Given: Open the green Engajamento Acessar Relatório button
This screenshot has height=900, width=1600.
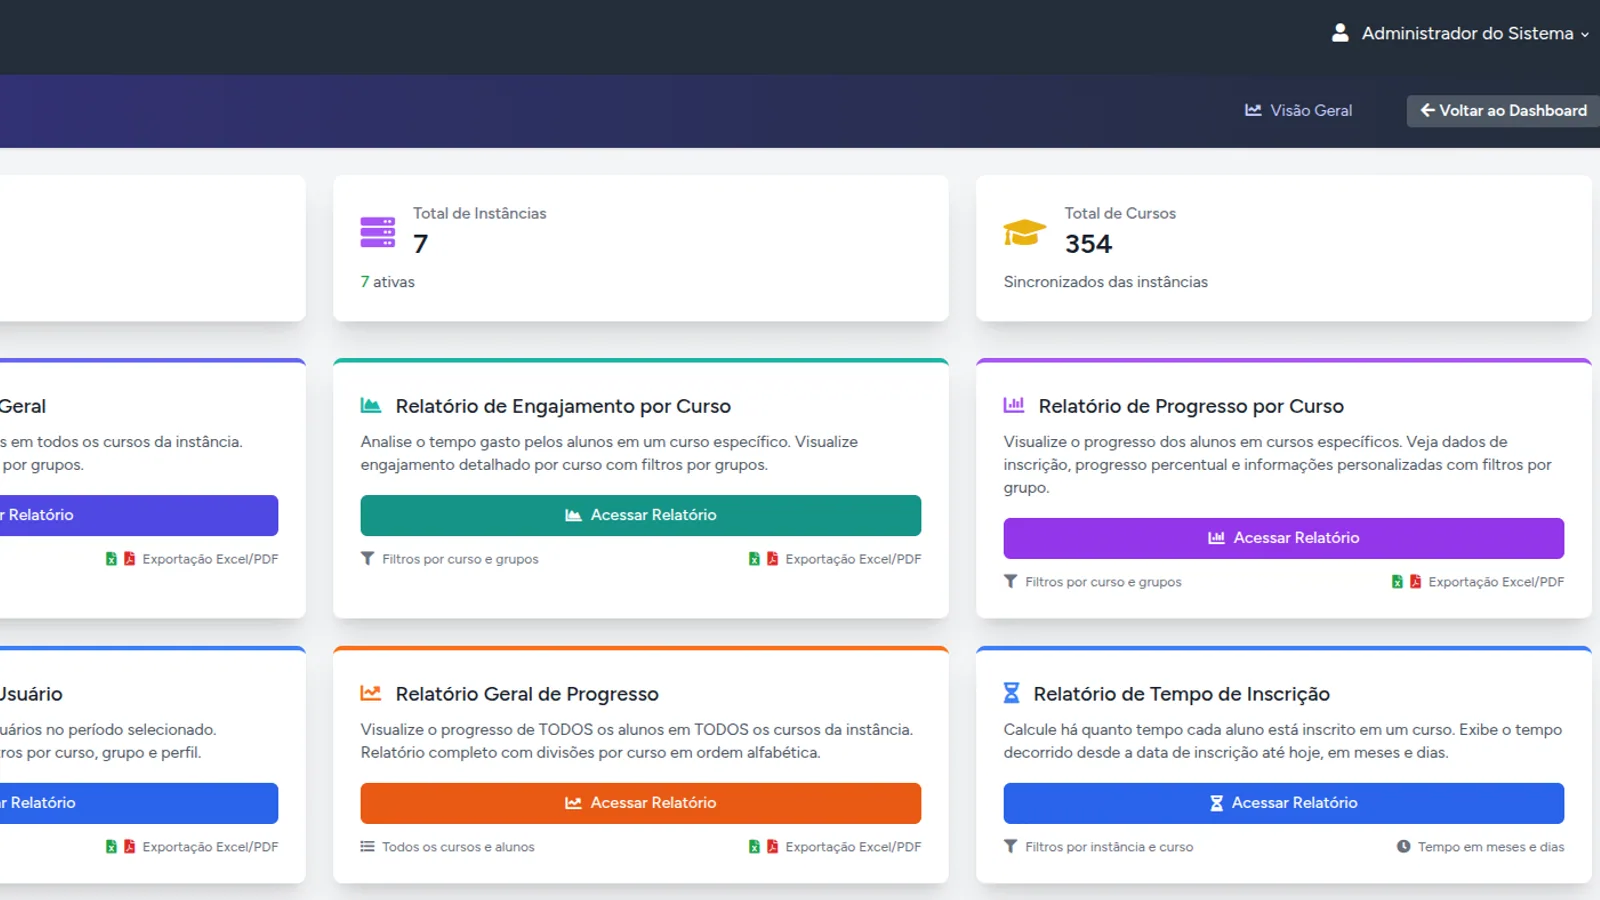Looking at the screenshot, I should coord(641,515).
